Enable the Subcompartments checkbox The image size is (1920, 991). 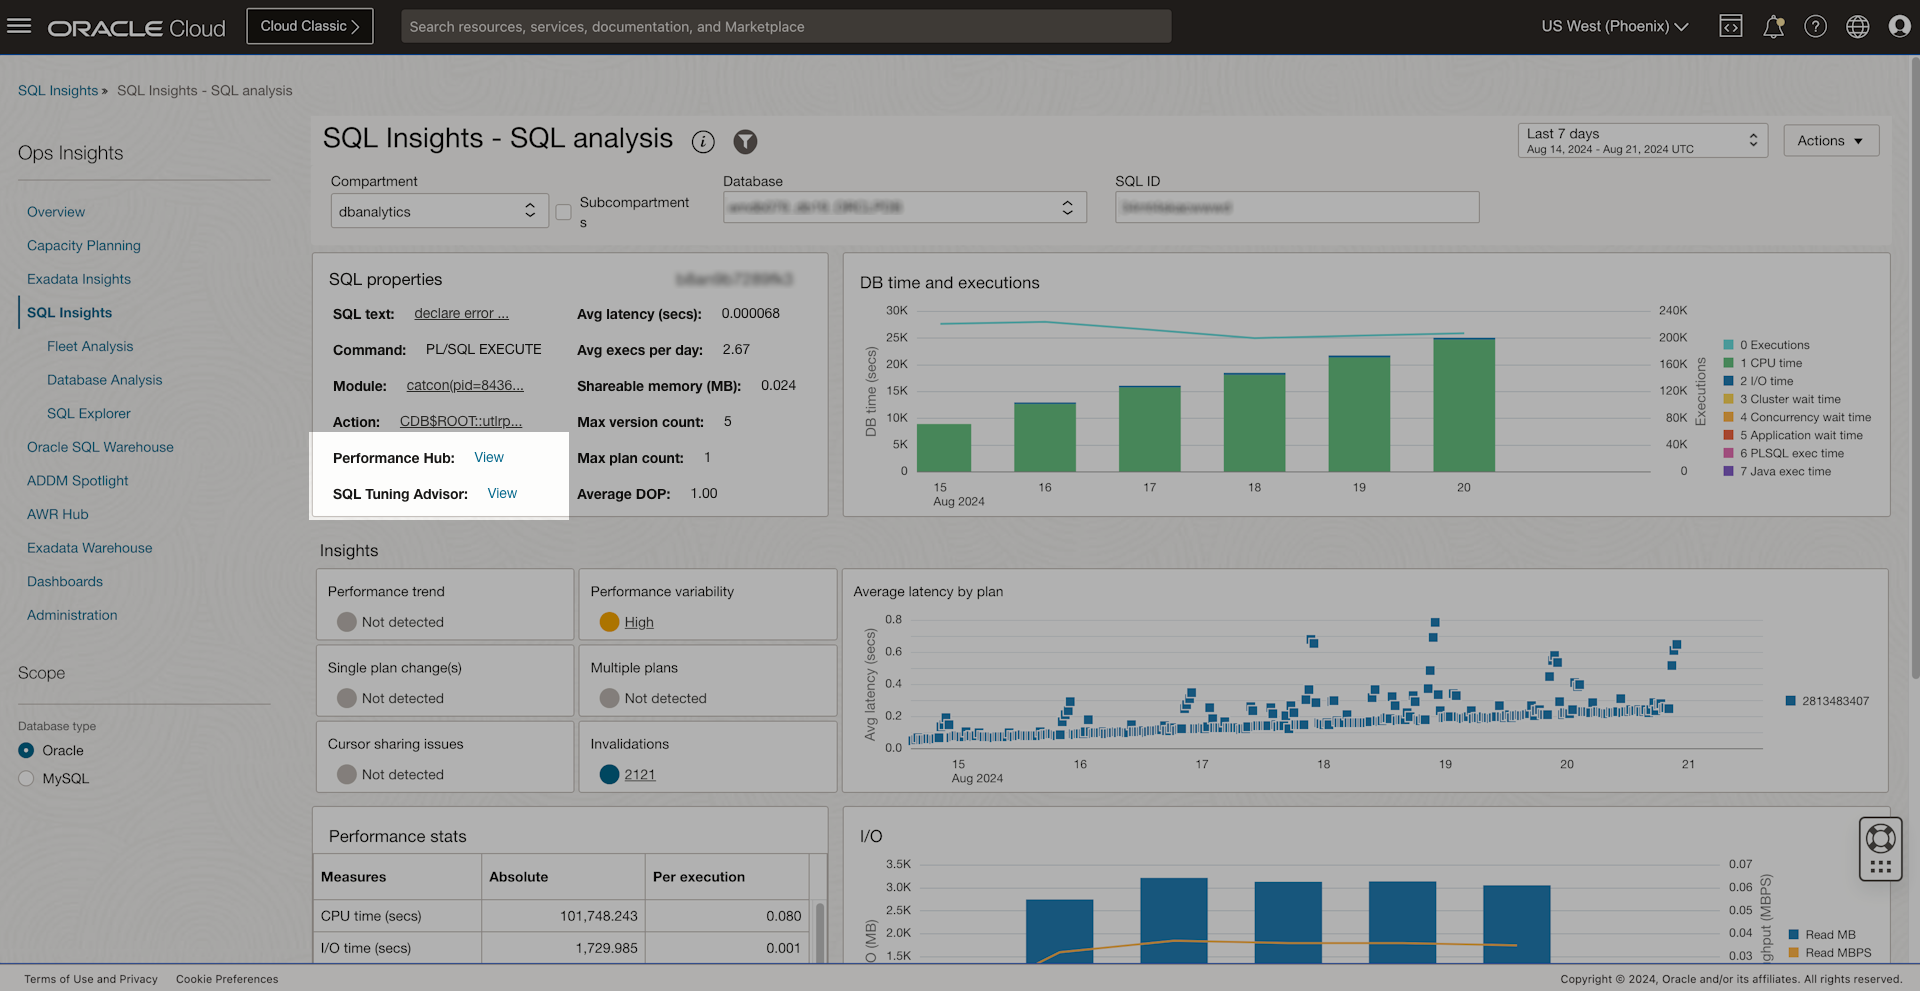click(x=564, y=212)
